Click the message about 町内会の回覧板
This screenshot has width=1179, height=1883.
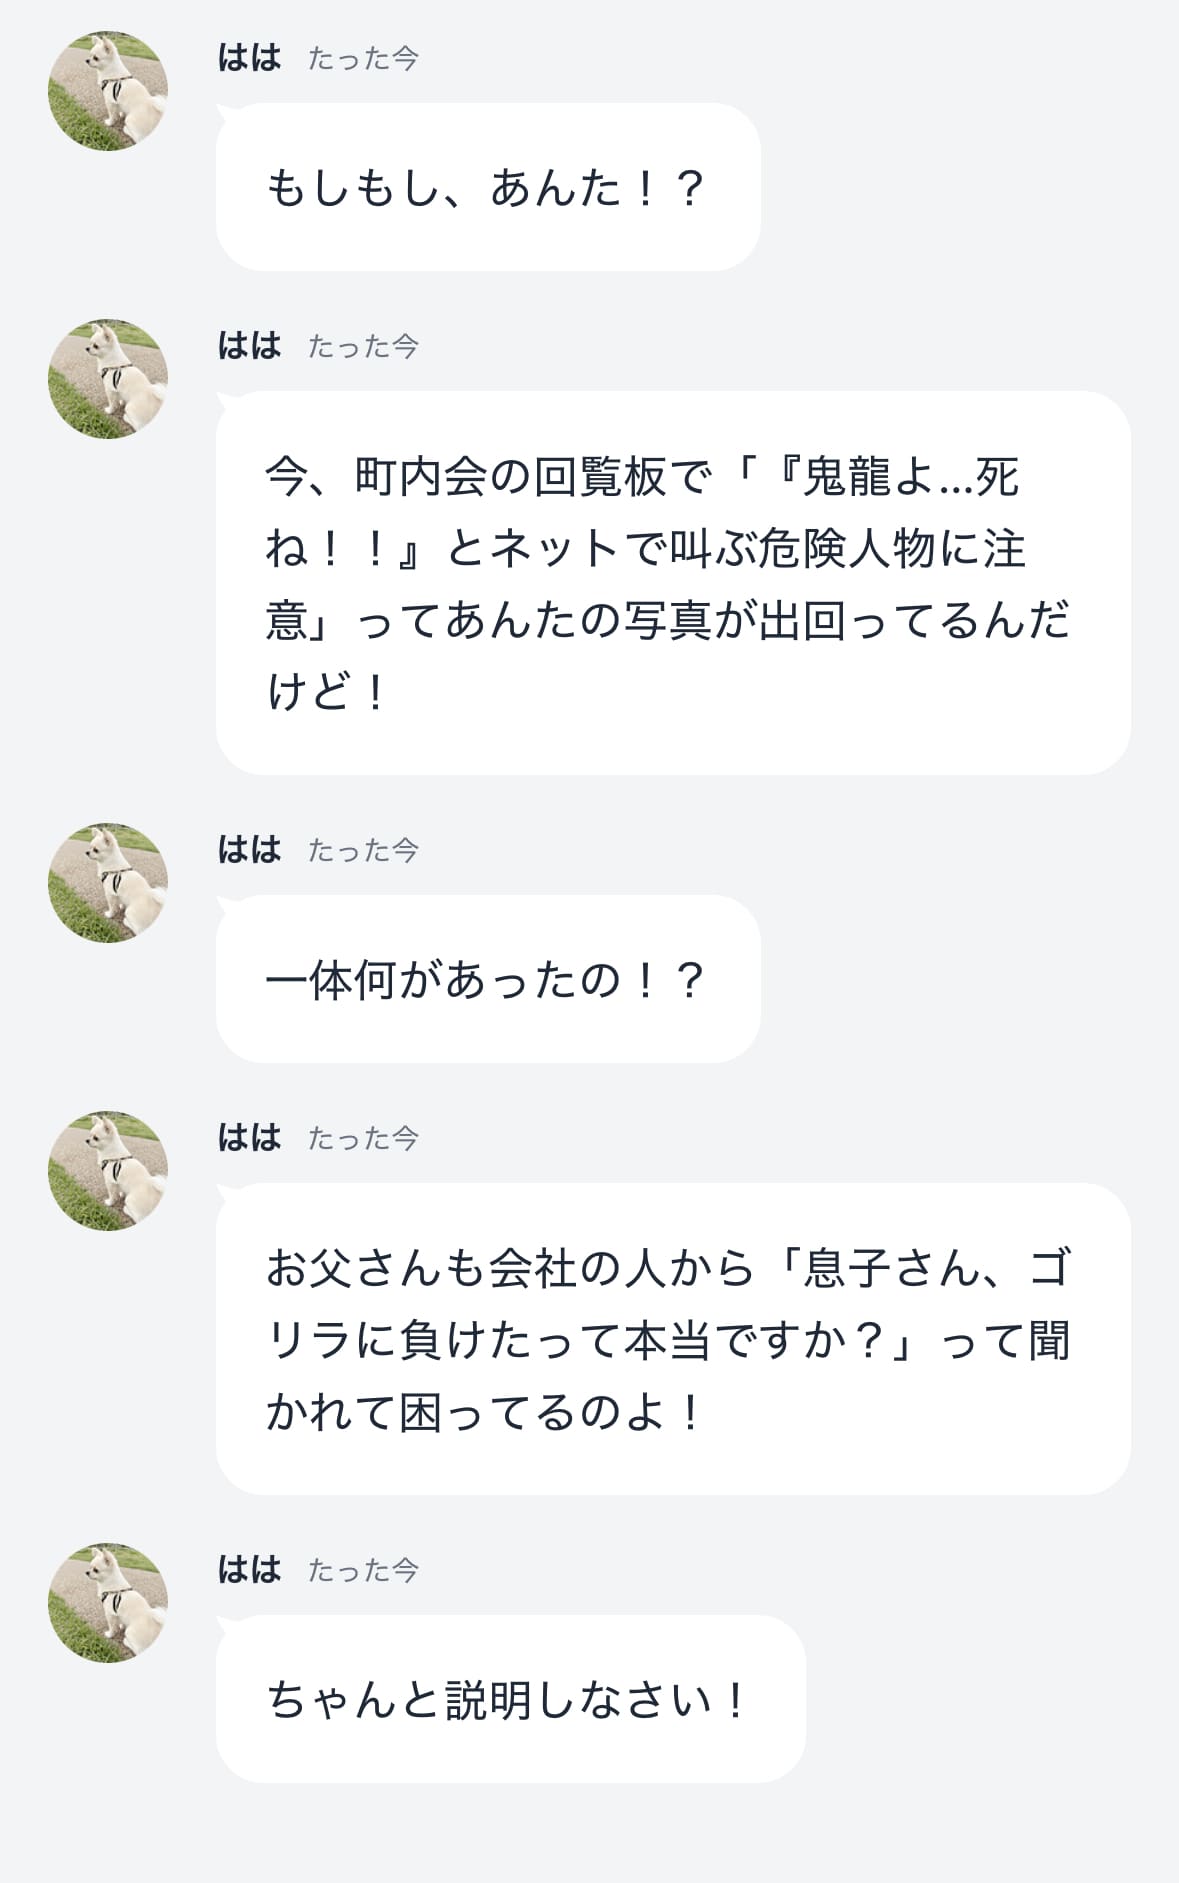[672, 583]
